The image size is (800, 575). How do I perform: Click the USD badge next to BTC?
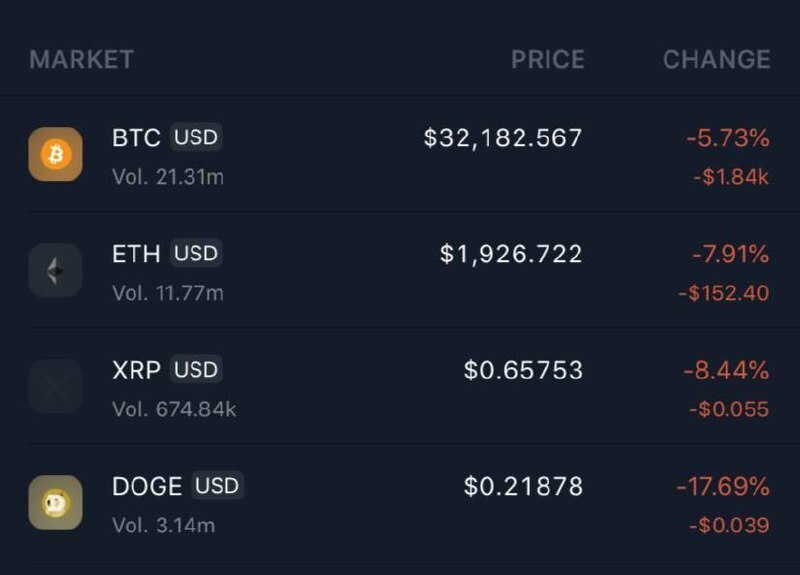tap(195, 137)
